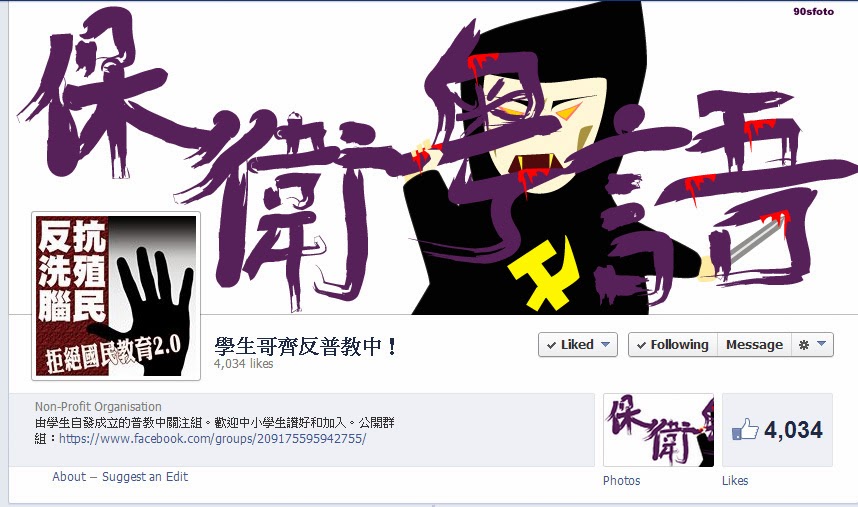Expand the Liked dropdown arrow

[605, 345]
